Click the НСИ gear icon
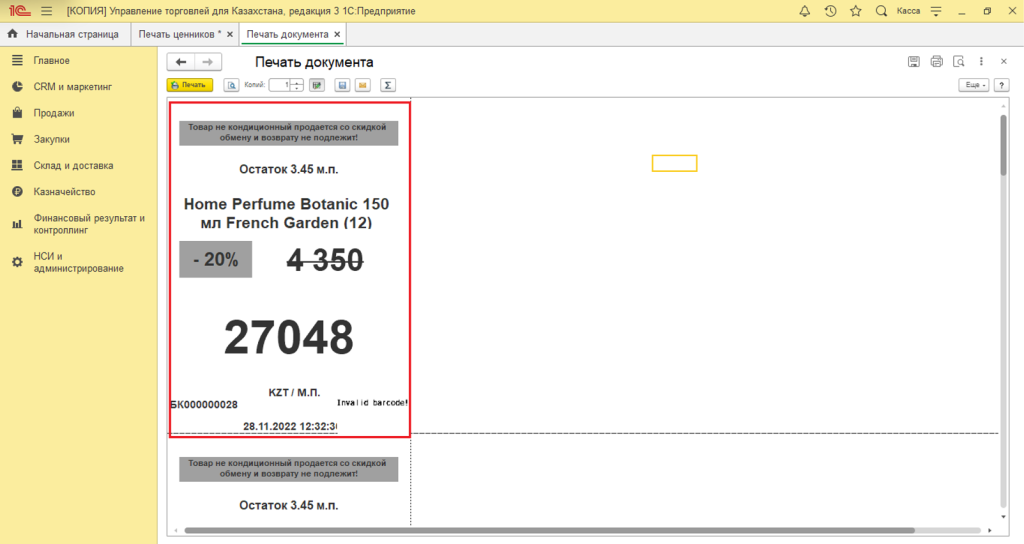Screen dimensions: 1024x544 pyautogui.click(x=18, y=262)
